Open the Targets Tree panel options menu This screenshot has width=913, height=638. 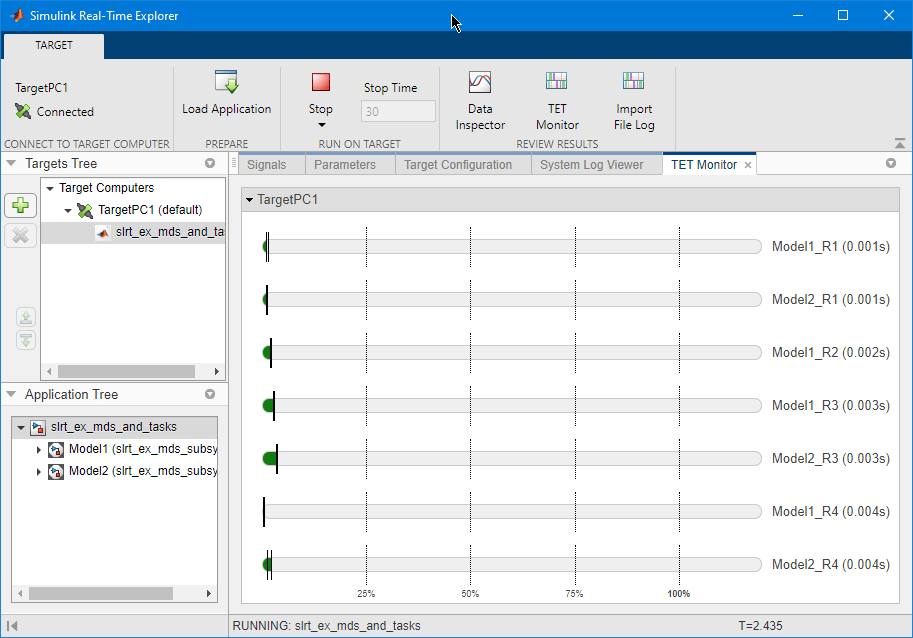coord(210,164)
